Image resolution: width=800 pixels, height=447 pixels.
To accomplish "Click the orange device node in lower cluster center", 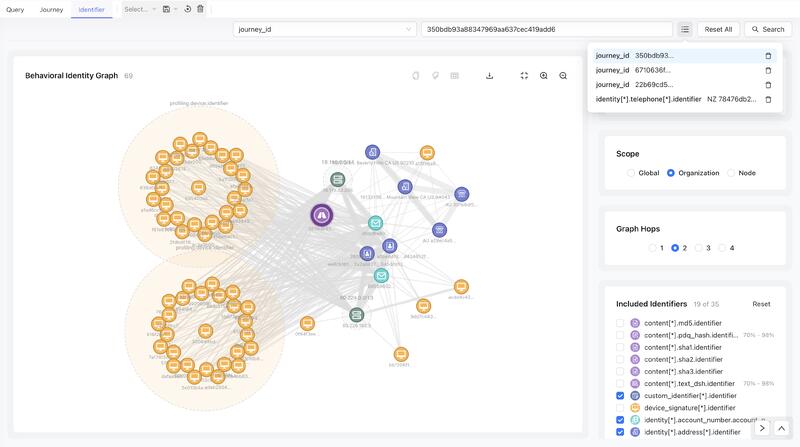I will point(206,331).
